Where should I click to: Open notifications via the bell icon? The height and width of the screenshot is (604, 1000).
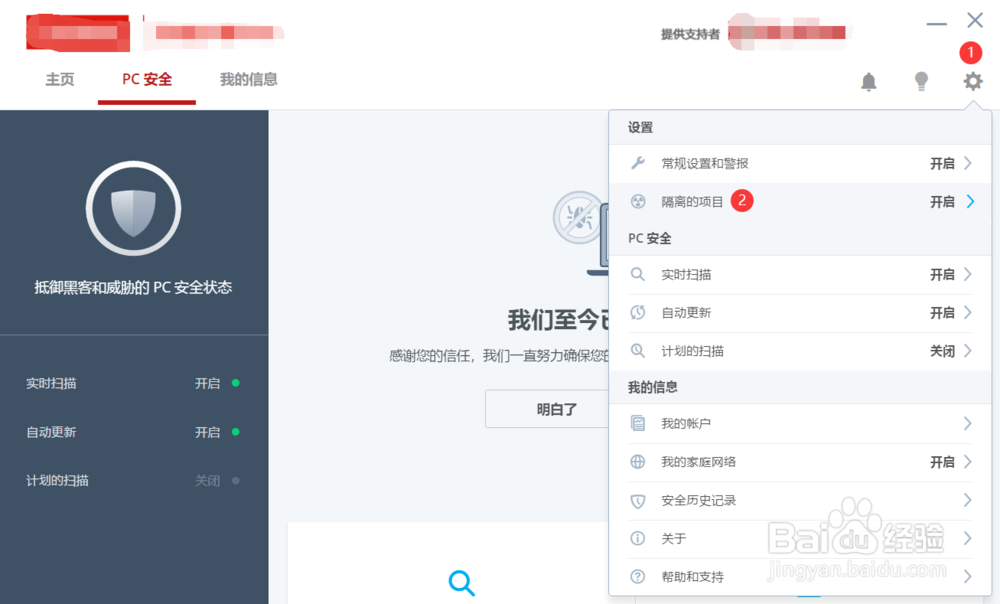tap(868, 82)
